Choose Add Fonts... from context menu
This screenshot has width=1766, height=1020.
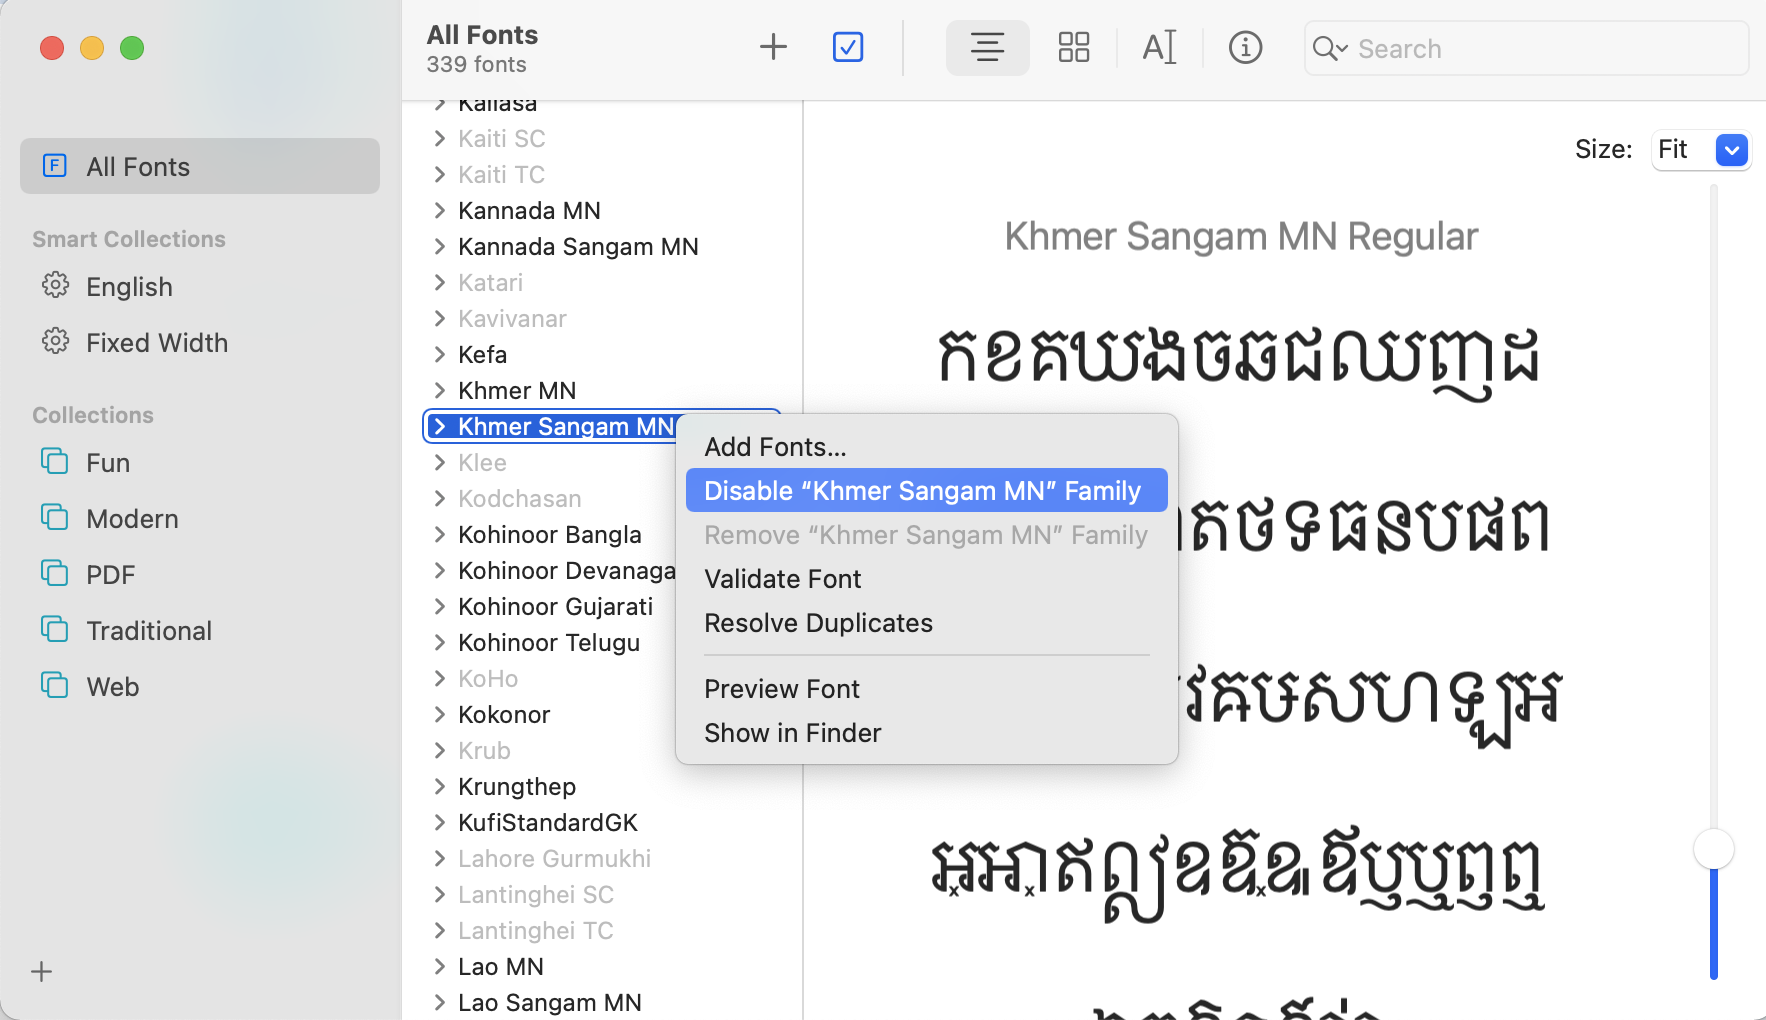(926, 447)
